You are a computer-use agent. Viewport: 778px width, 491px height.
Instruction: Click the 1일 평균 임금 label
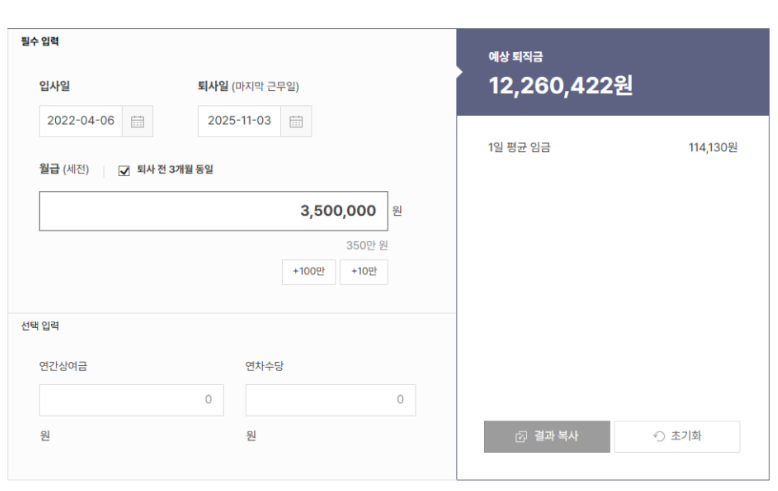(x=519, y=148)
